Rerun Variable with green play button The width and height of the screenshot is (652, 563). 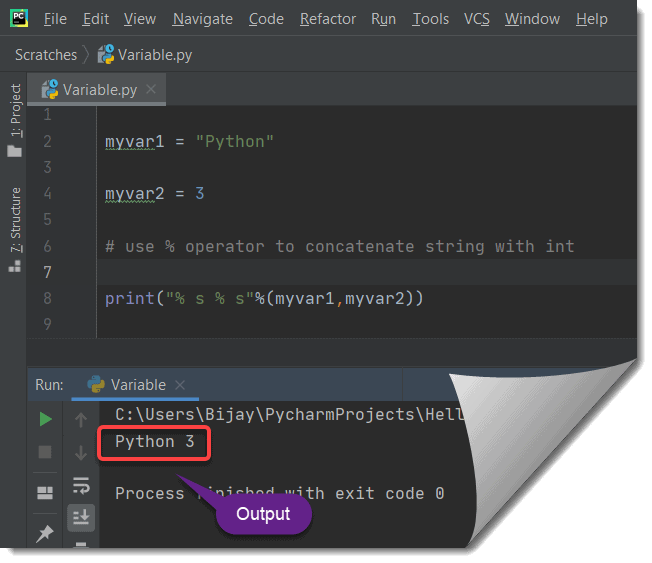pyautogui.click(x=45, y=419)
